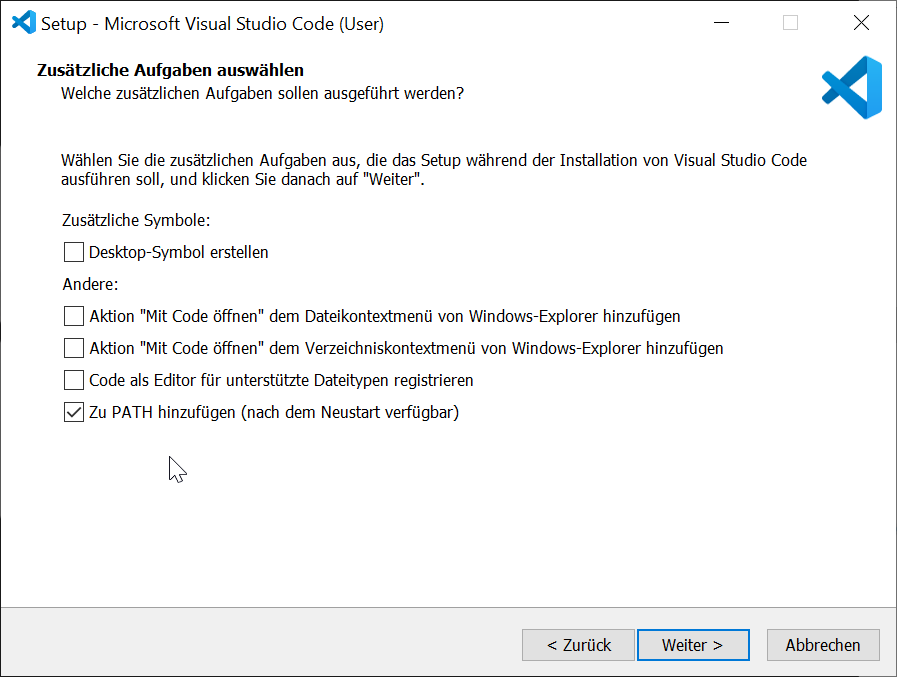Click the "Zusätzliche Symbole:" group label
Screen dimensions: 897x677
[136, 220]
